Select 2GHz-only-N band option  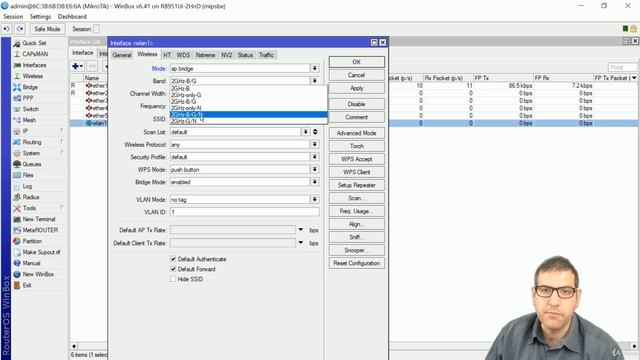(x=249, y=108)
